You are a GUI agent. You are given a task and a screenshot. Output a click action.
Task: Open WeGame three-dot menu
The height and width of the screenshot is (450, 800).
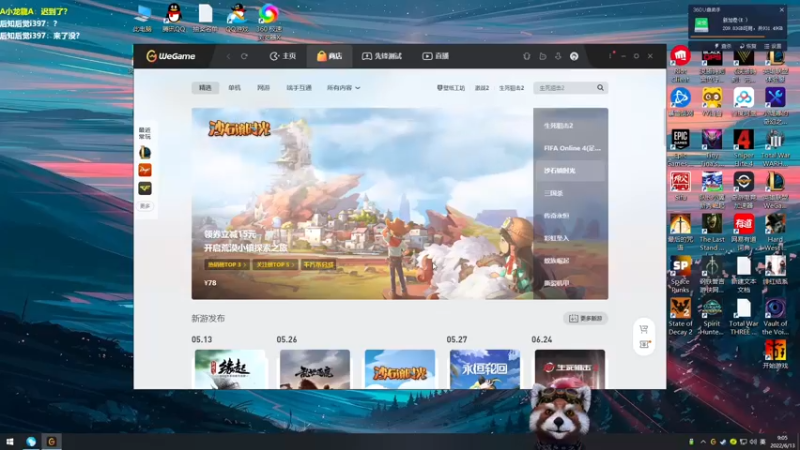click(x=610, y=56)
